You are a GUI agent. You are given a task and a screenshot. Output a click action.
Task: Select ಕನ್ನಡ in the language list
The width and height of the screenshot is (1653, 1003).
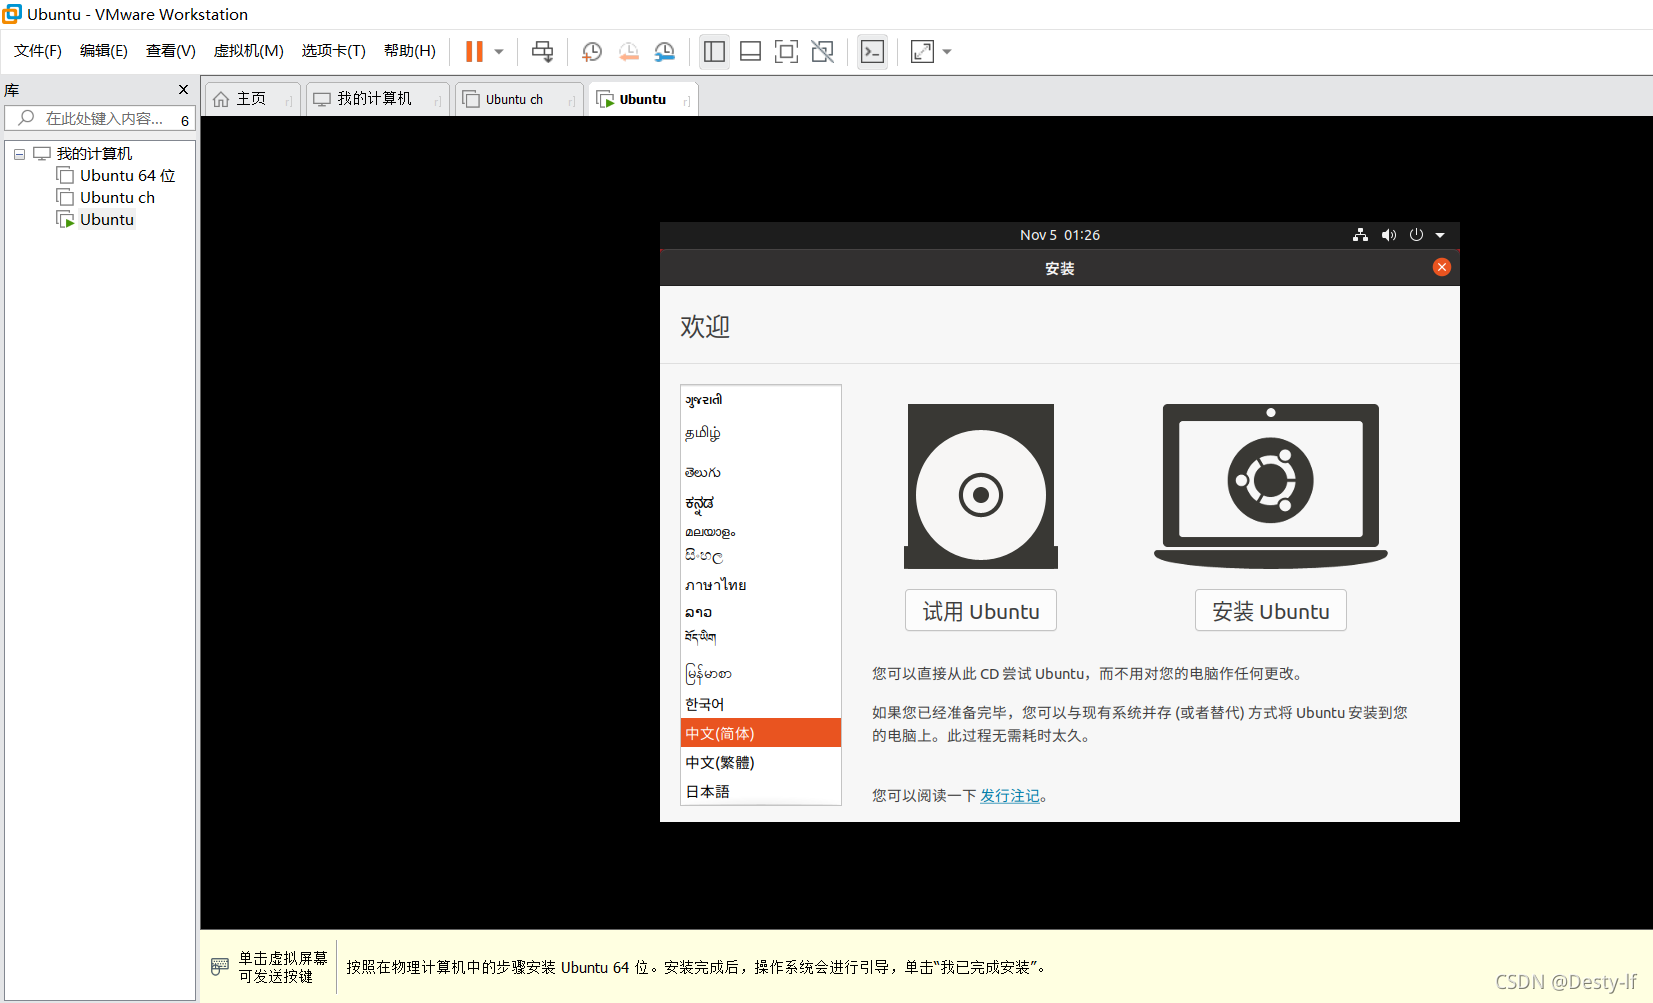pyautogui.click(x=761, y=503)
